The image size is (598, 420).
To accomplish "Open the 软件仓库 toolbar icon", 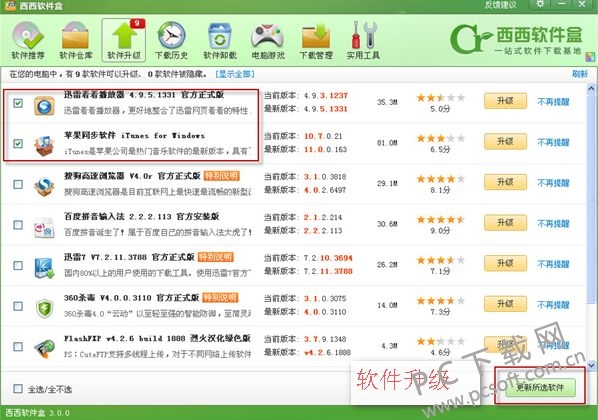I will 76,40.
